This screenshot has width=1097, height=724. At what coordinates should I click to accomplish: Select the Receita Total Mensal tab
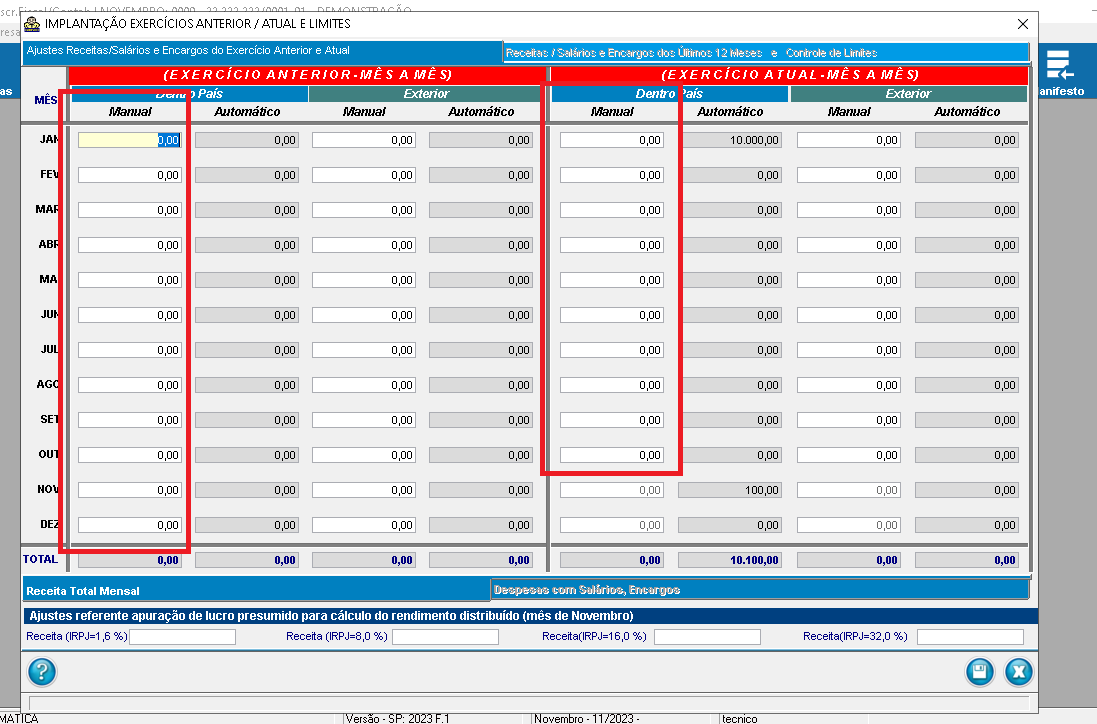[x=256, y=590]
